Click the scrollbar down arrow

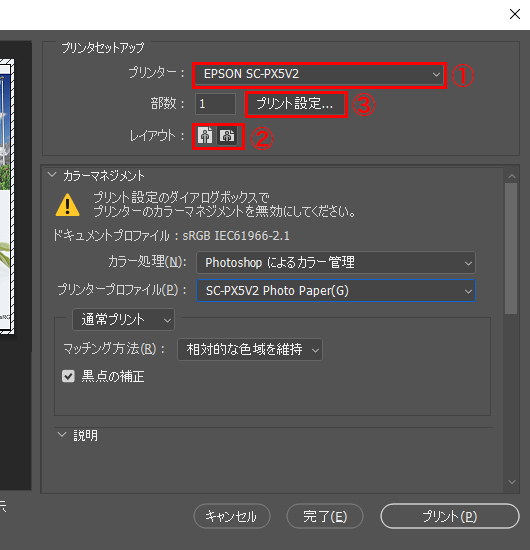point(512,482)
